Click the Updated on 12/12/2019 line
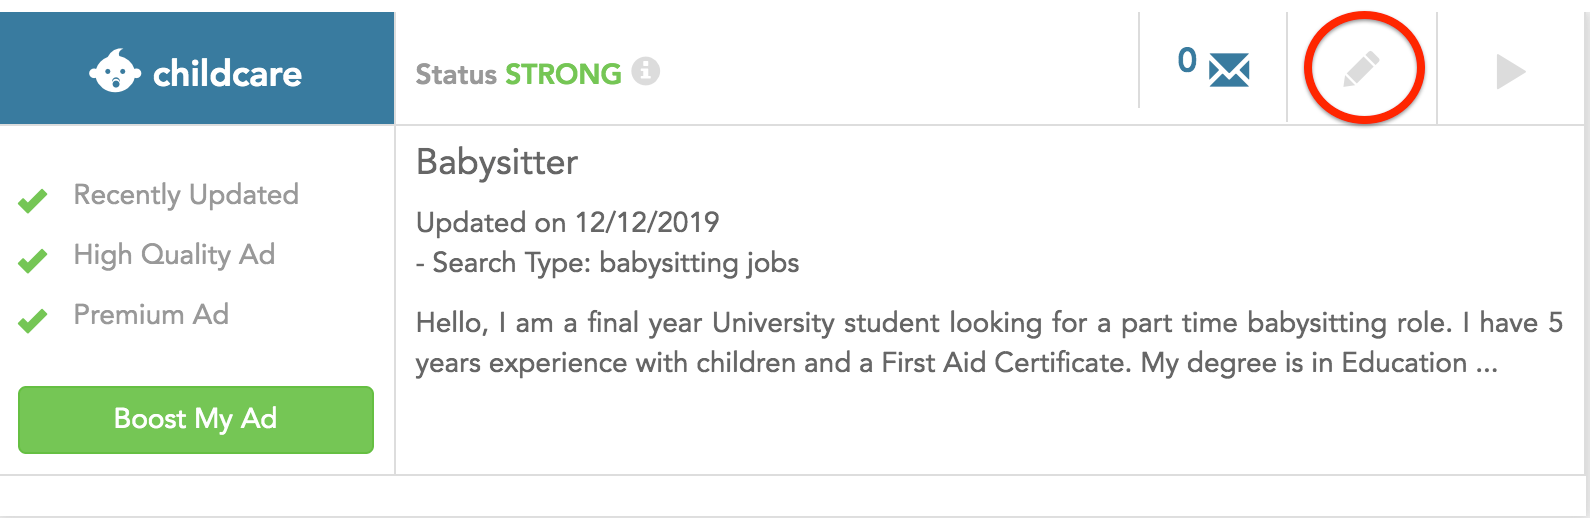Screen dimensions: 1590x518 click(568, 222)
